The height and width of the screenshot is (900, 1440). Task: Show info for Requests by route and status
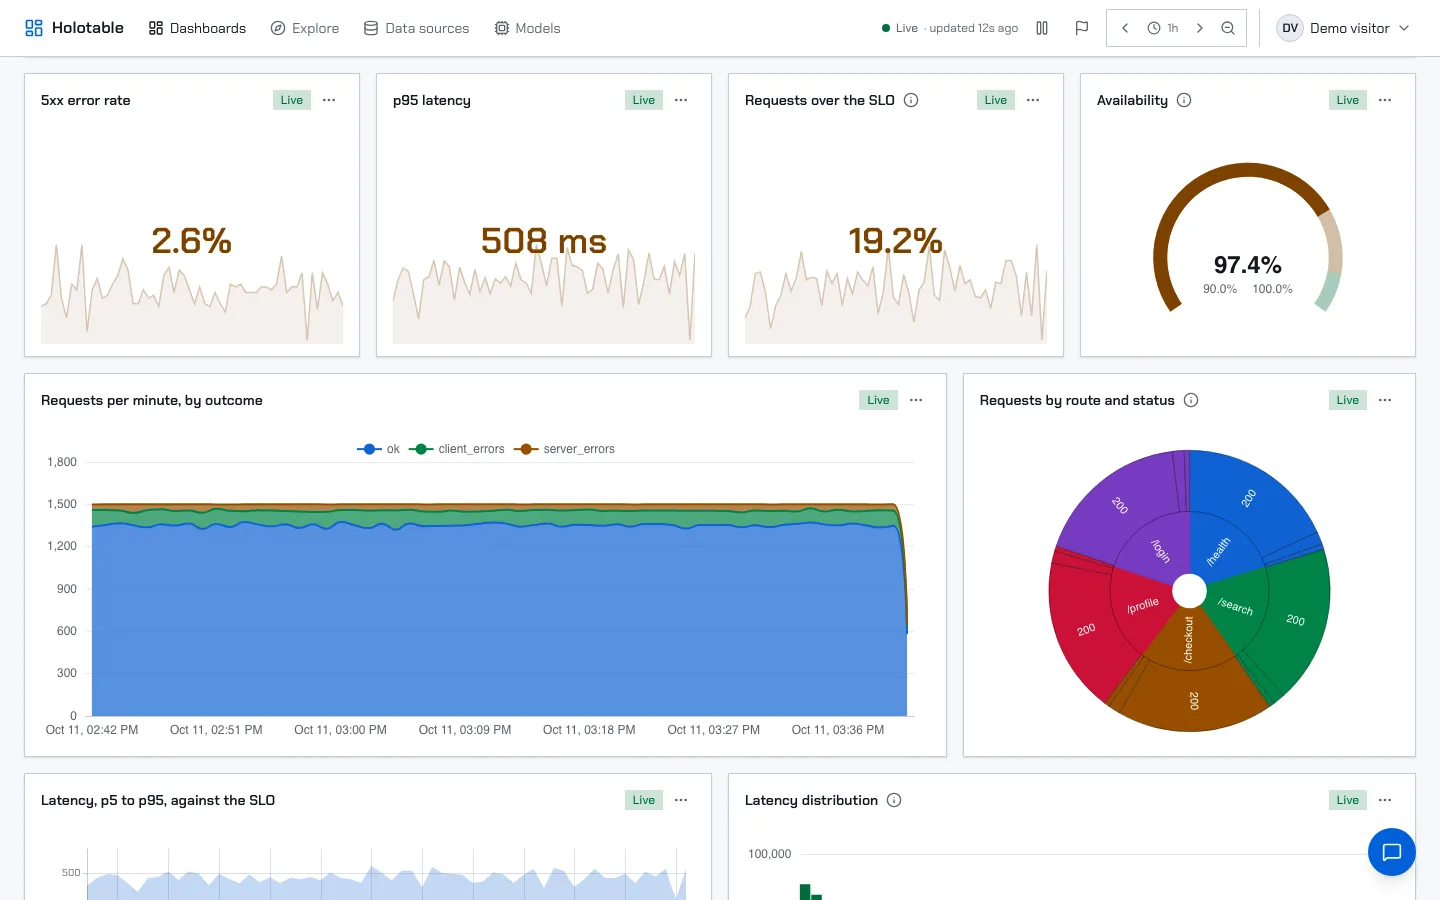click(x=1191, y=400)
